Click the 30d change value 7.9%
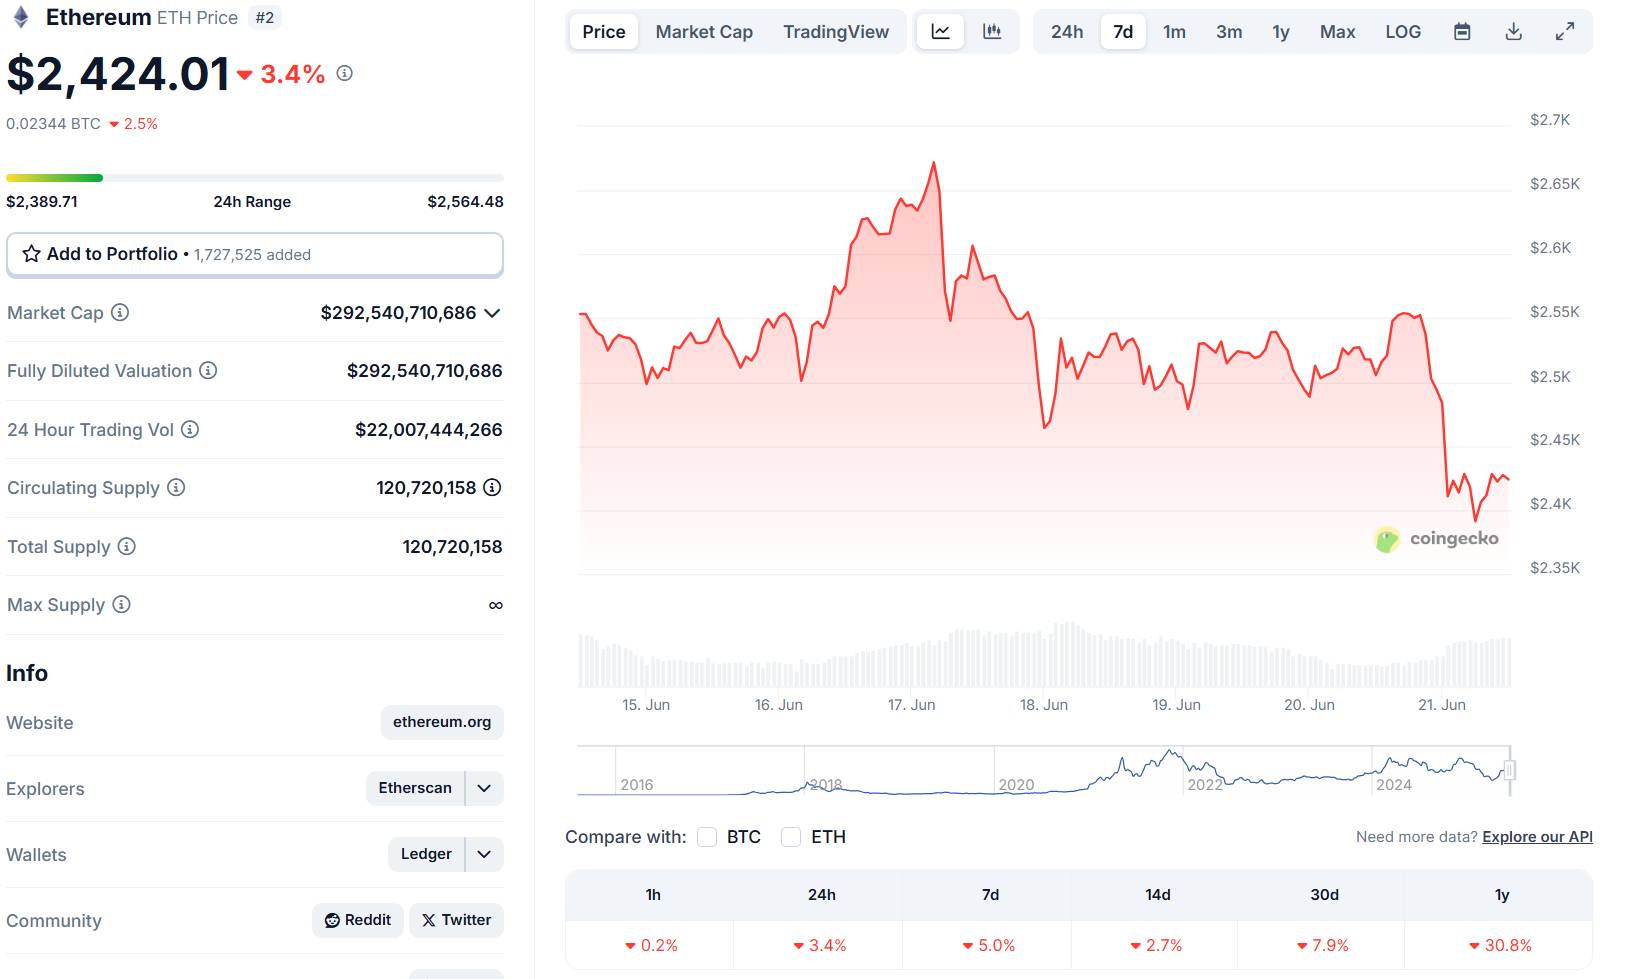Screen dimensions: 1627x979 1323,945
